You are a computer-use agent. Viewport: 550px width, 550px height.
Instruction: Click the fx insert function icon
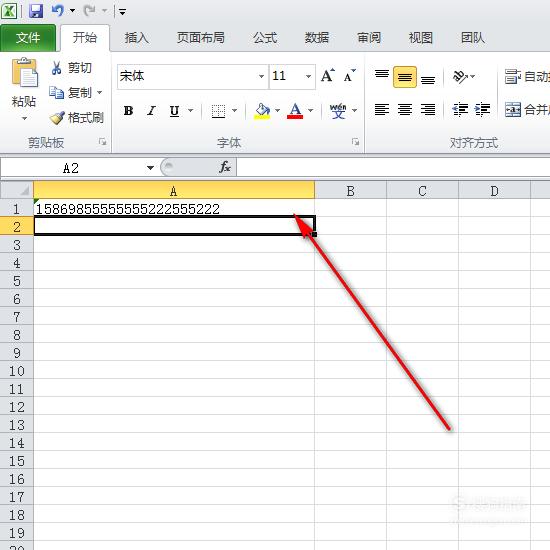(x=224, y=167)
